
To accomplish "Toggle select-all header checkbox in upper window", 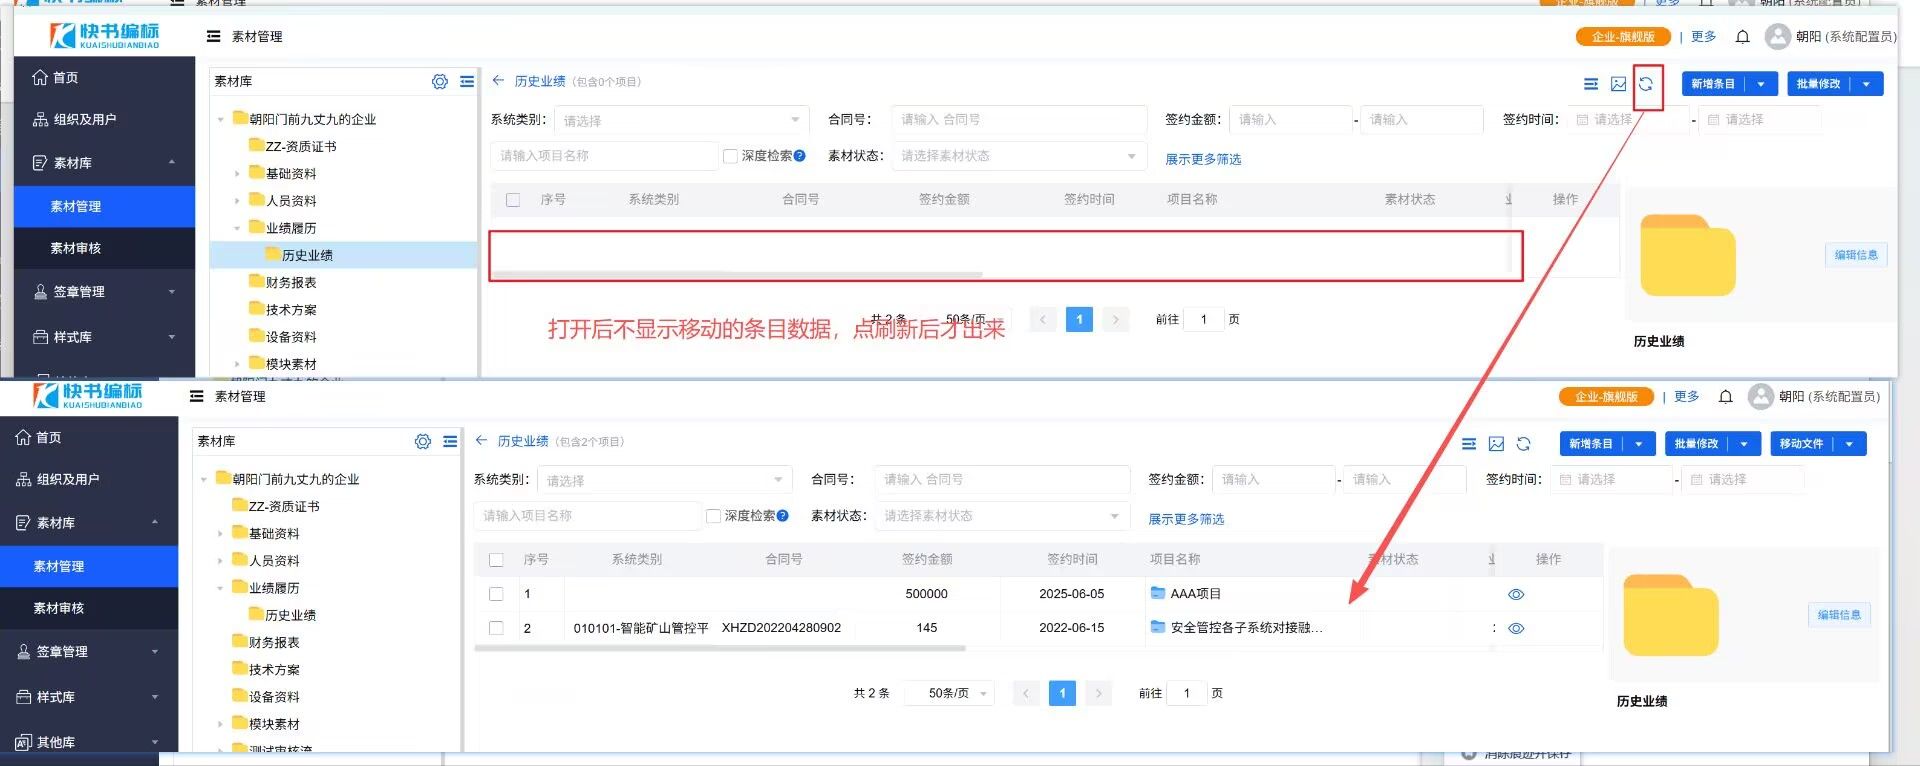I will [513, 200].
